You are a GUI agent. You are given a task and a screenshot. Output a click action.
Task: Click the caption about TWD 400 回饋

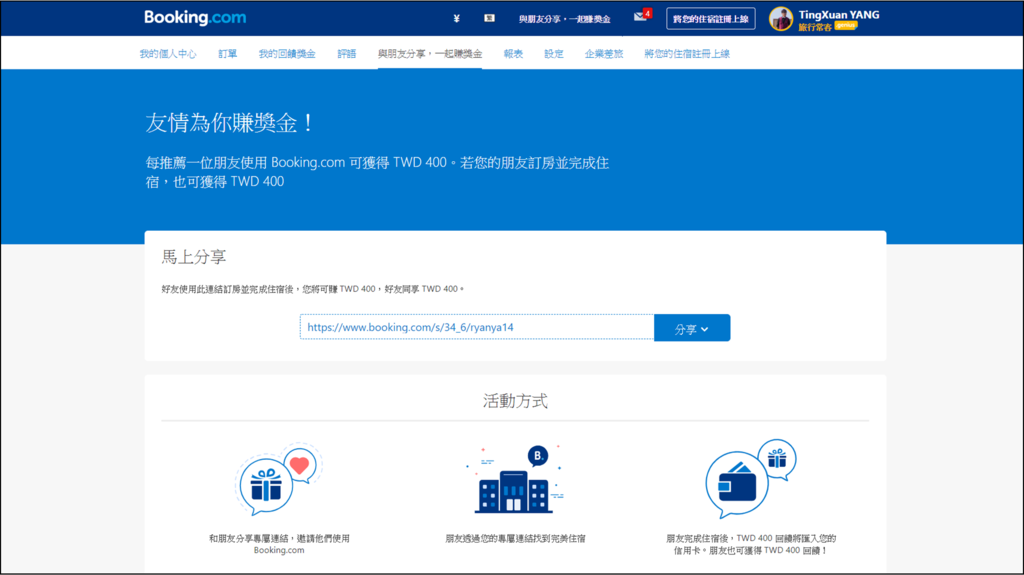(751, 544)
